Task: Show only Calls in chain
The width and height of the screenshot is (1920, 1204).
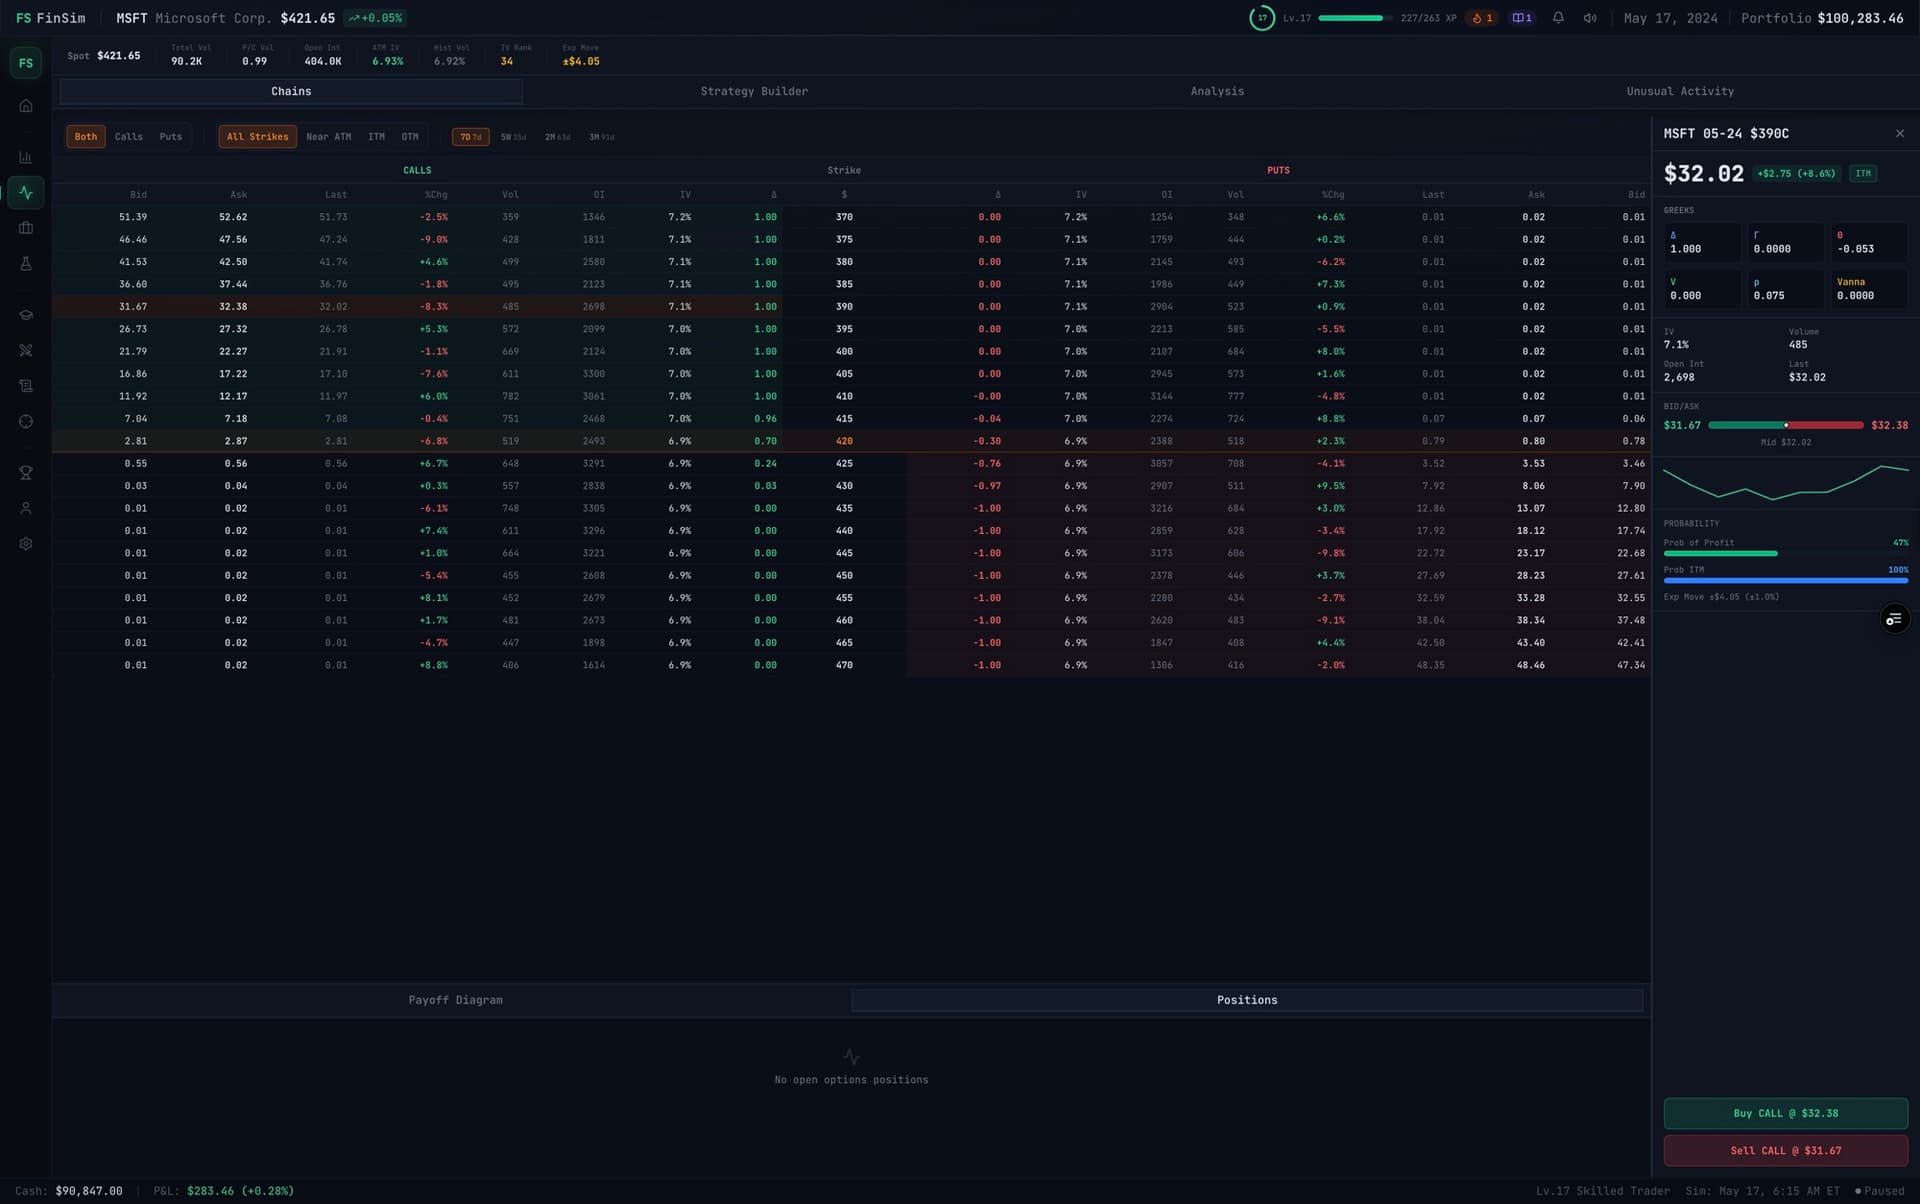Action: coord(128,137)
